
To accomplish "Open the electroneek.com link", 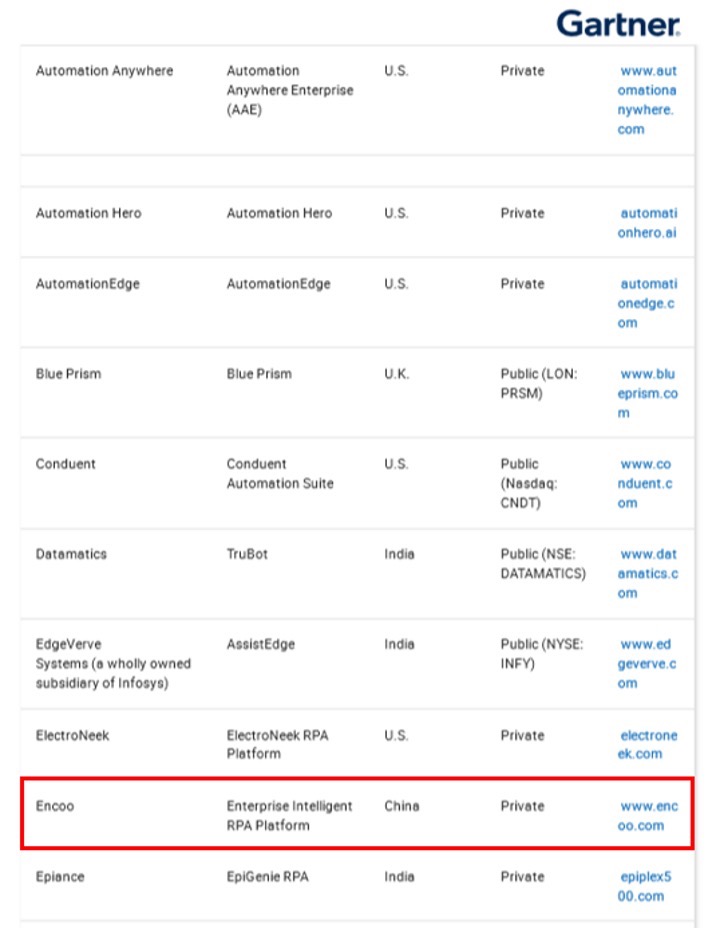I will point(647,744).
